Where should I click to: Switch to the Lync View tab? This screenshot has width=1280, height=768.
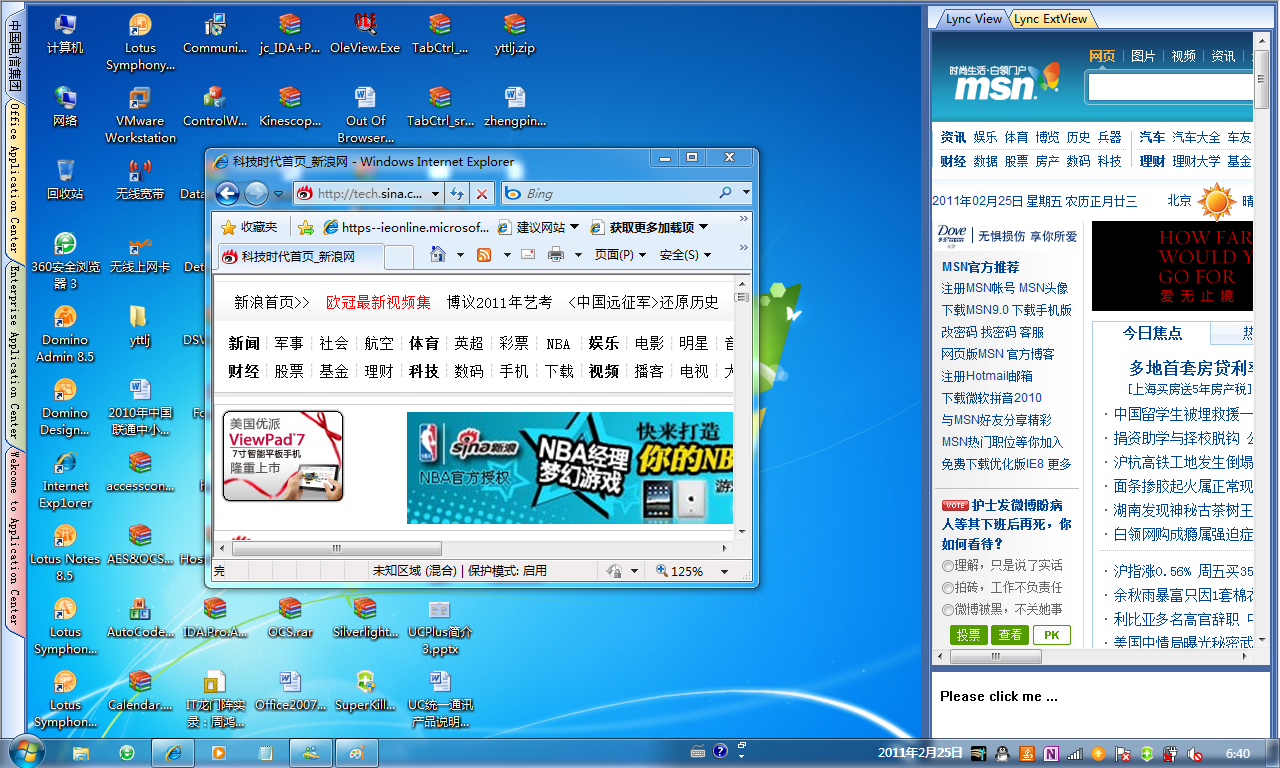[x=972, y=19]
